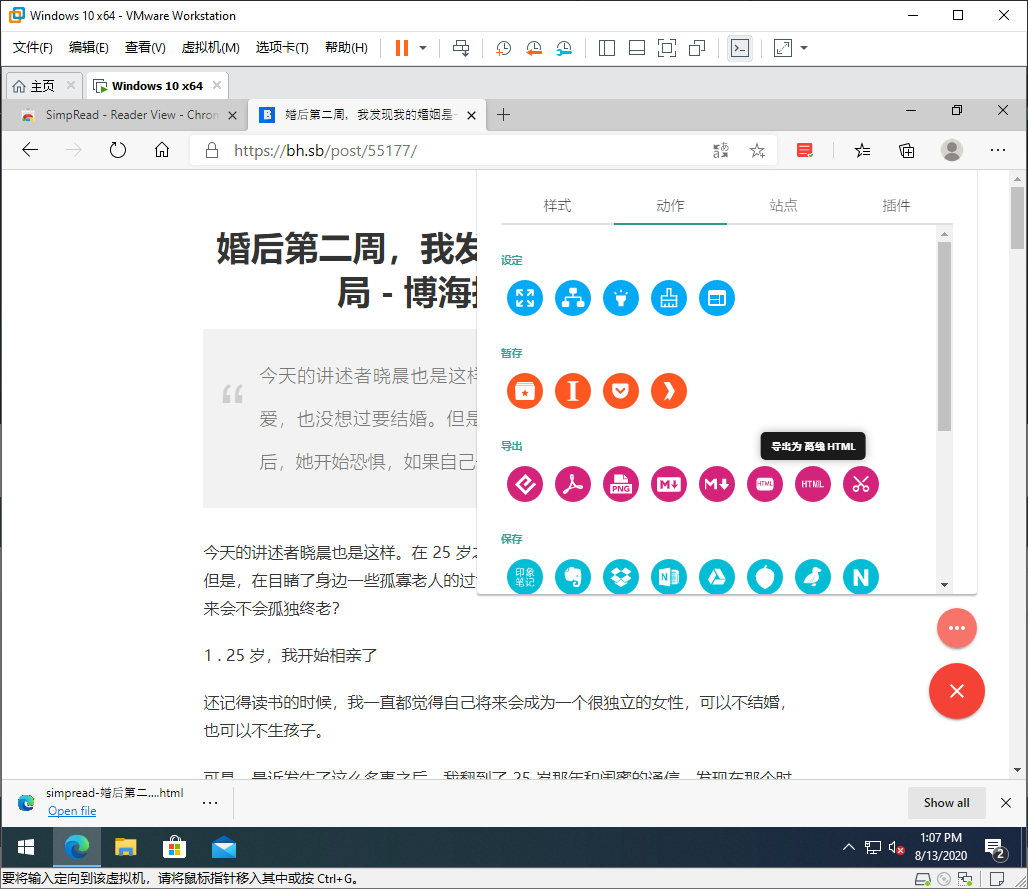
Task: Save the article to Notion
Action: pos(860,577)
